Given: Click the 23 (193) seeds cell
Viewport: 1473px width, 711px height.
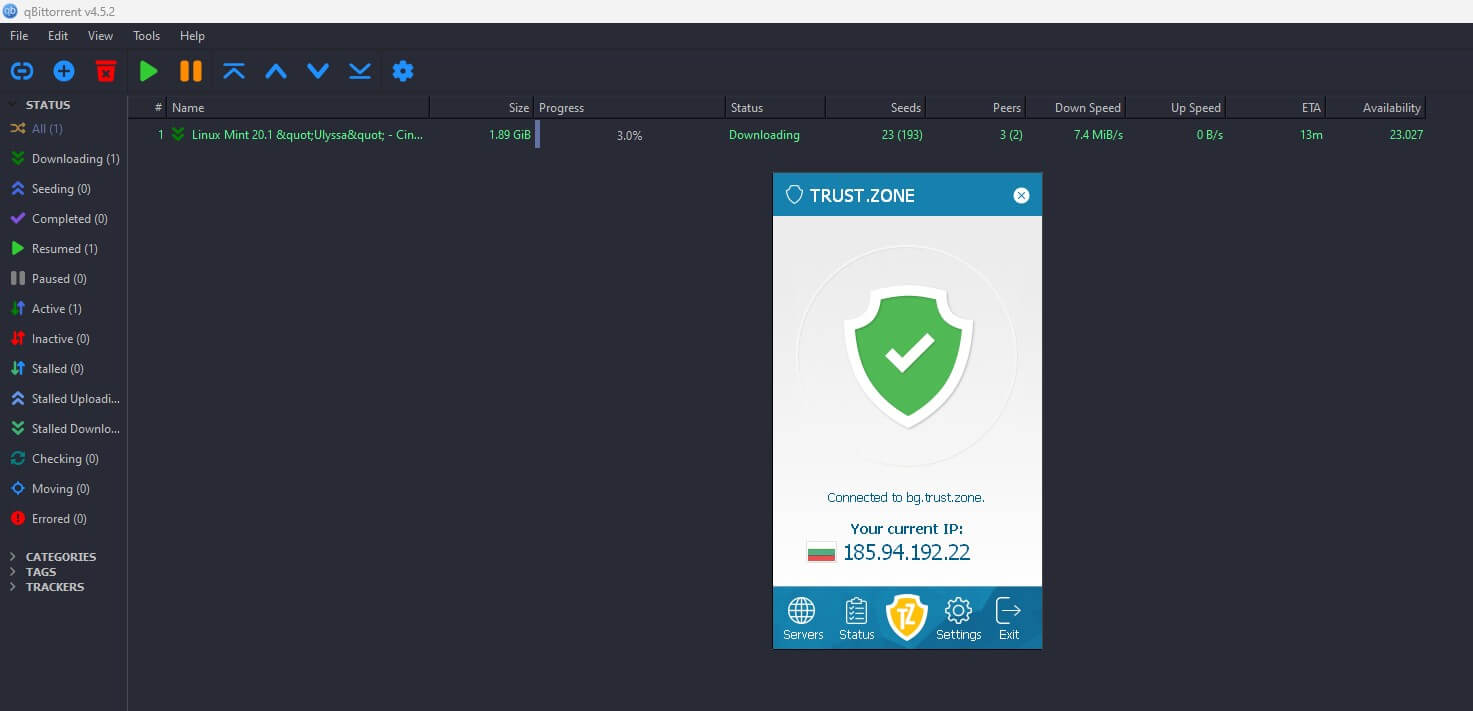Looking at the screenshot, I should pyautogui.click(x=902, y=135).
